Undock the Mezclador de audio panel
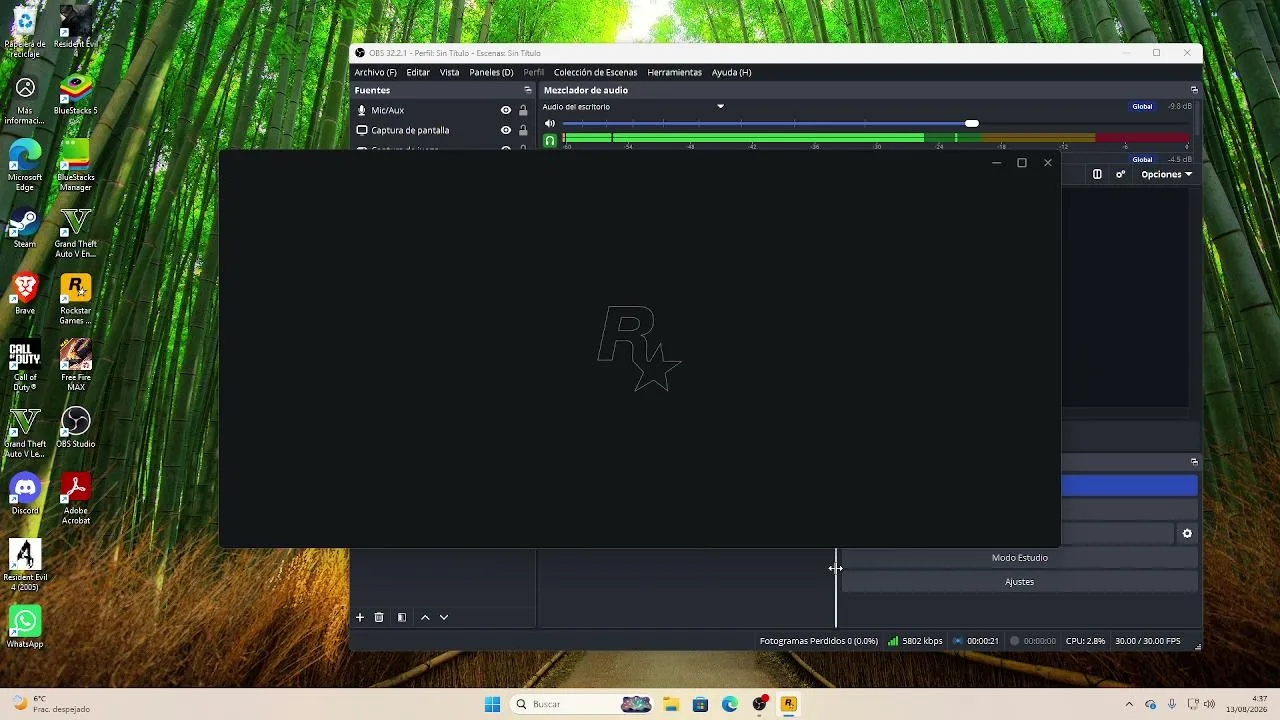The width and height of the screenshot is (1280, 720). pyautogui.click(x=1194, y=90)
